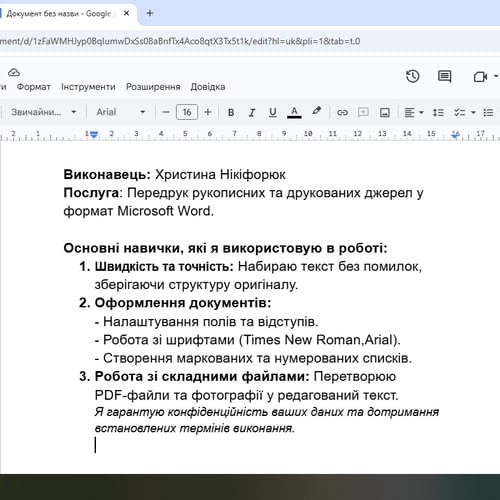Toggle bold formatting
Viewport: 500px width, 500px height.
click(x=231, y=112)
